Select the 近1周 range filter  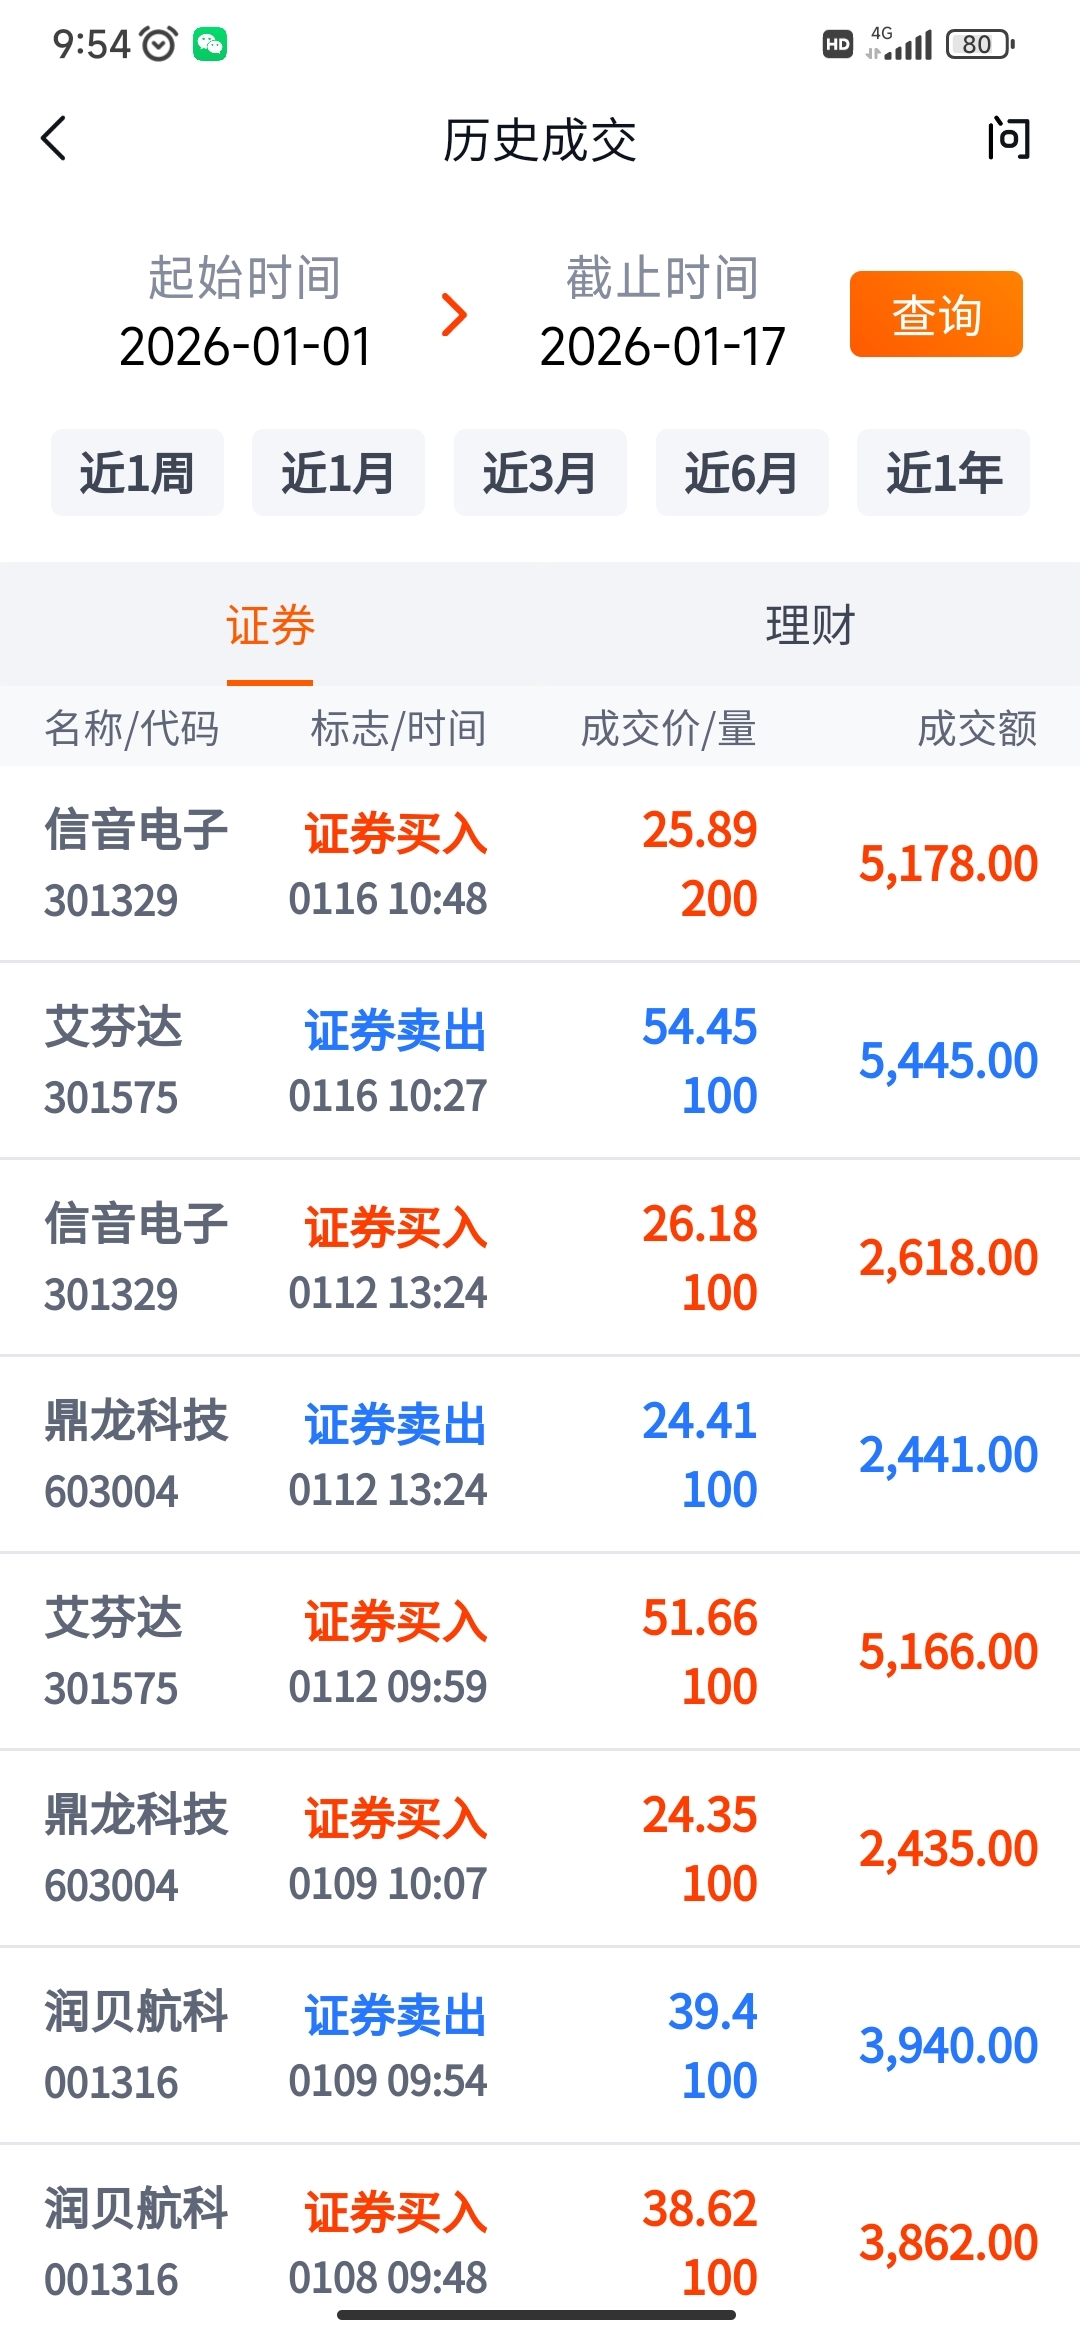(x=137, y=473)
